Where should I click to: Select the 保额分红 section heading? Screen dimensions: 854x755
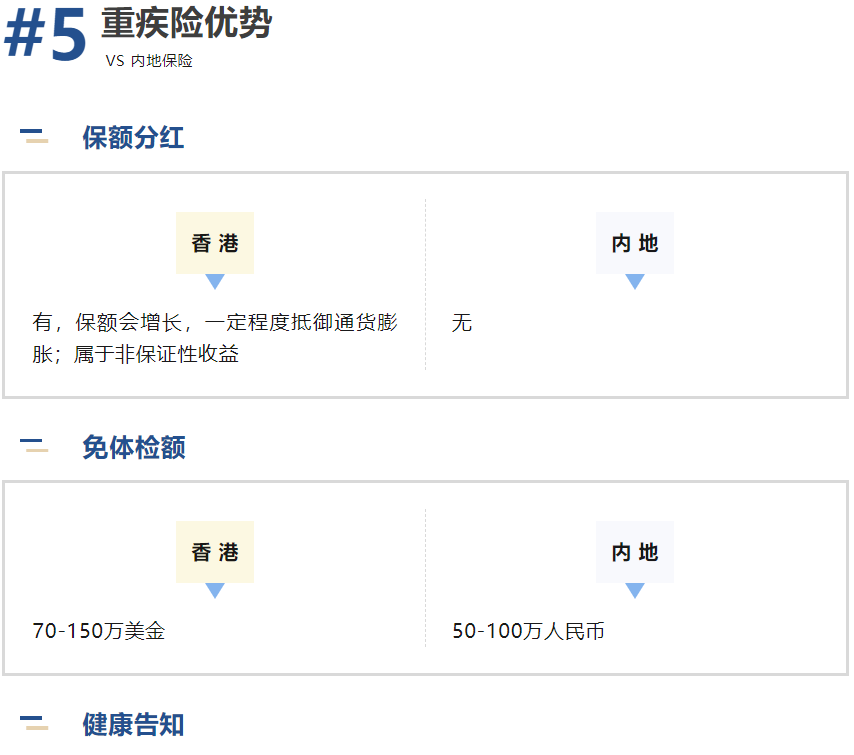(133, 137)
